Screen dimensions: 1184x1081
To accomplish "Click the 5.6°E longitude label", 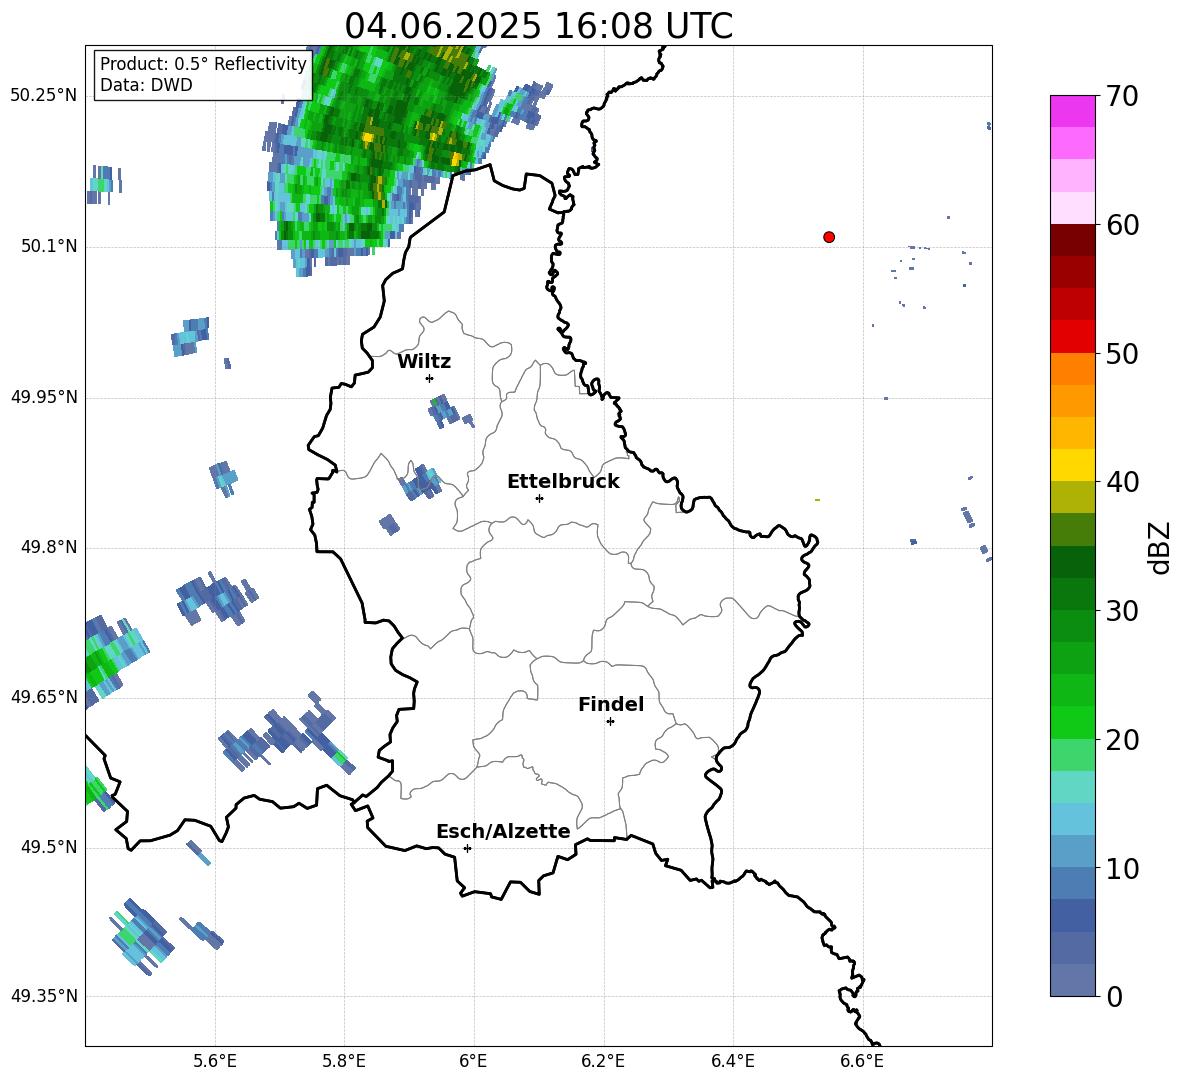I will click(214, 1061).
